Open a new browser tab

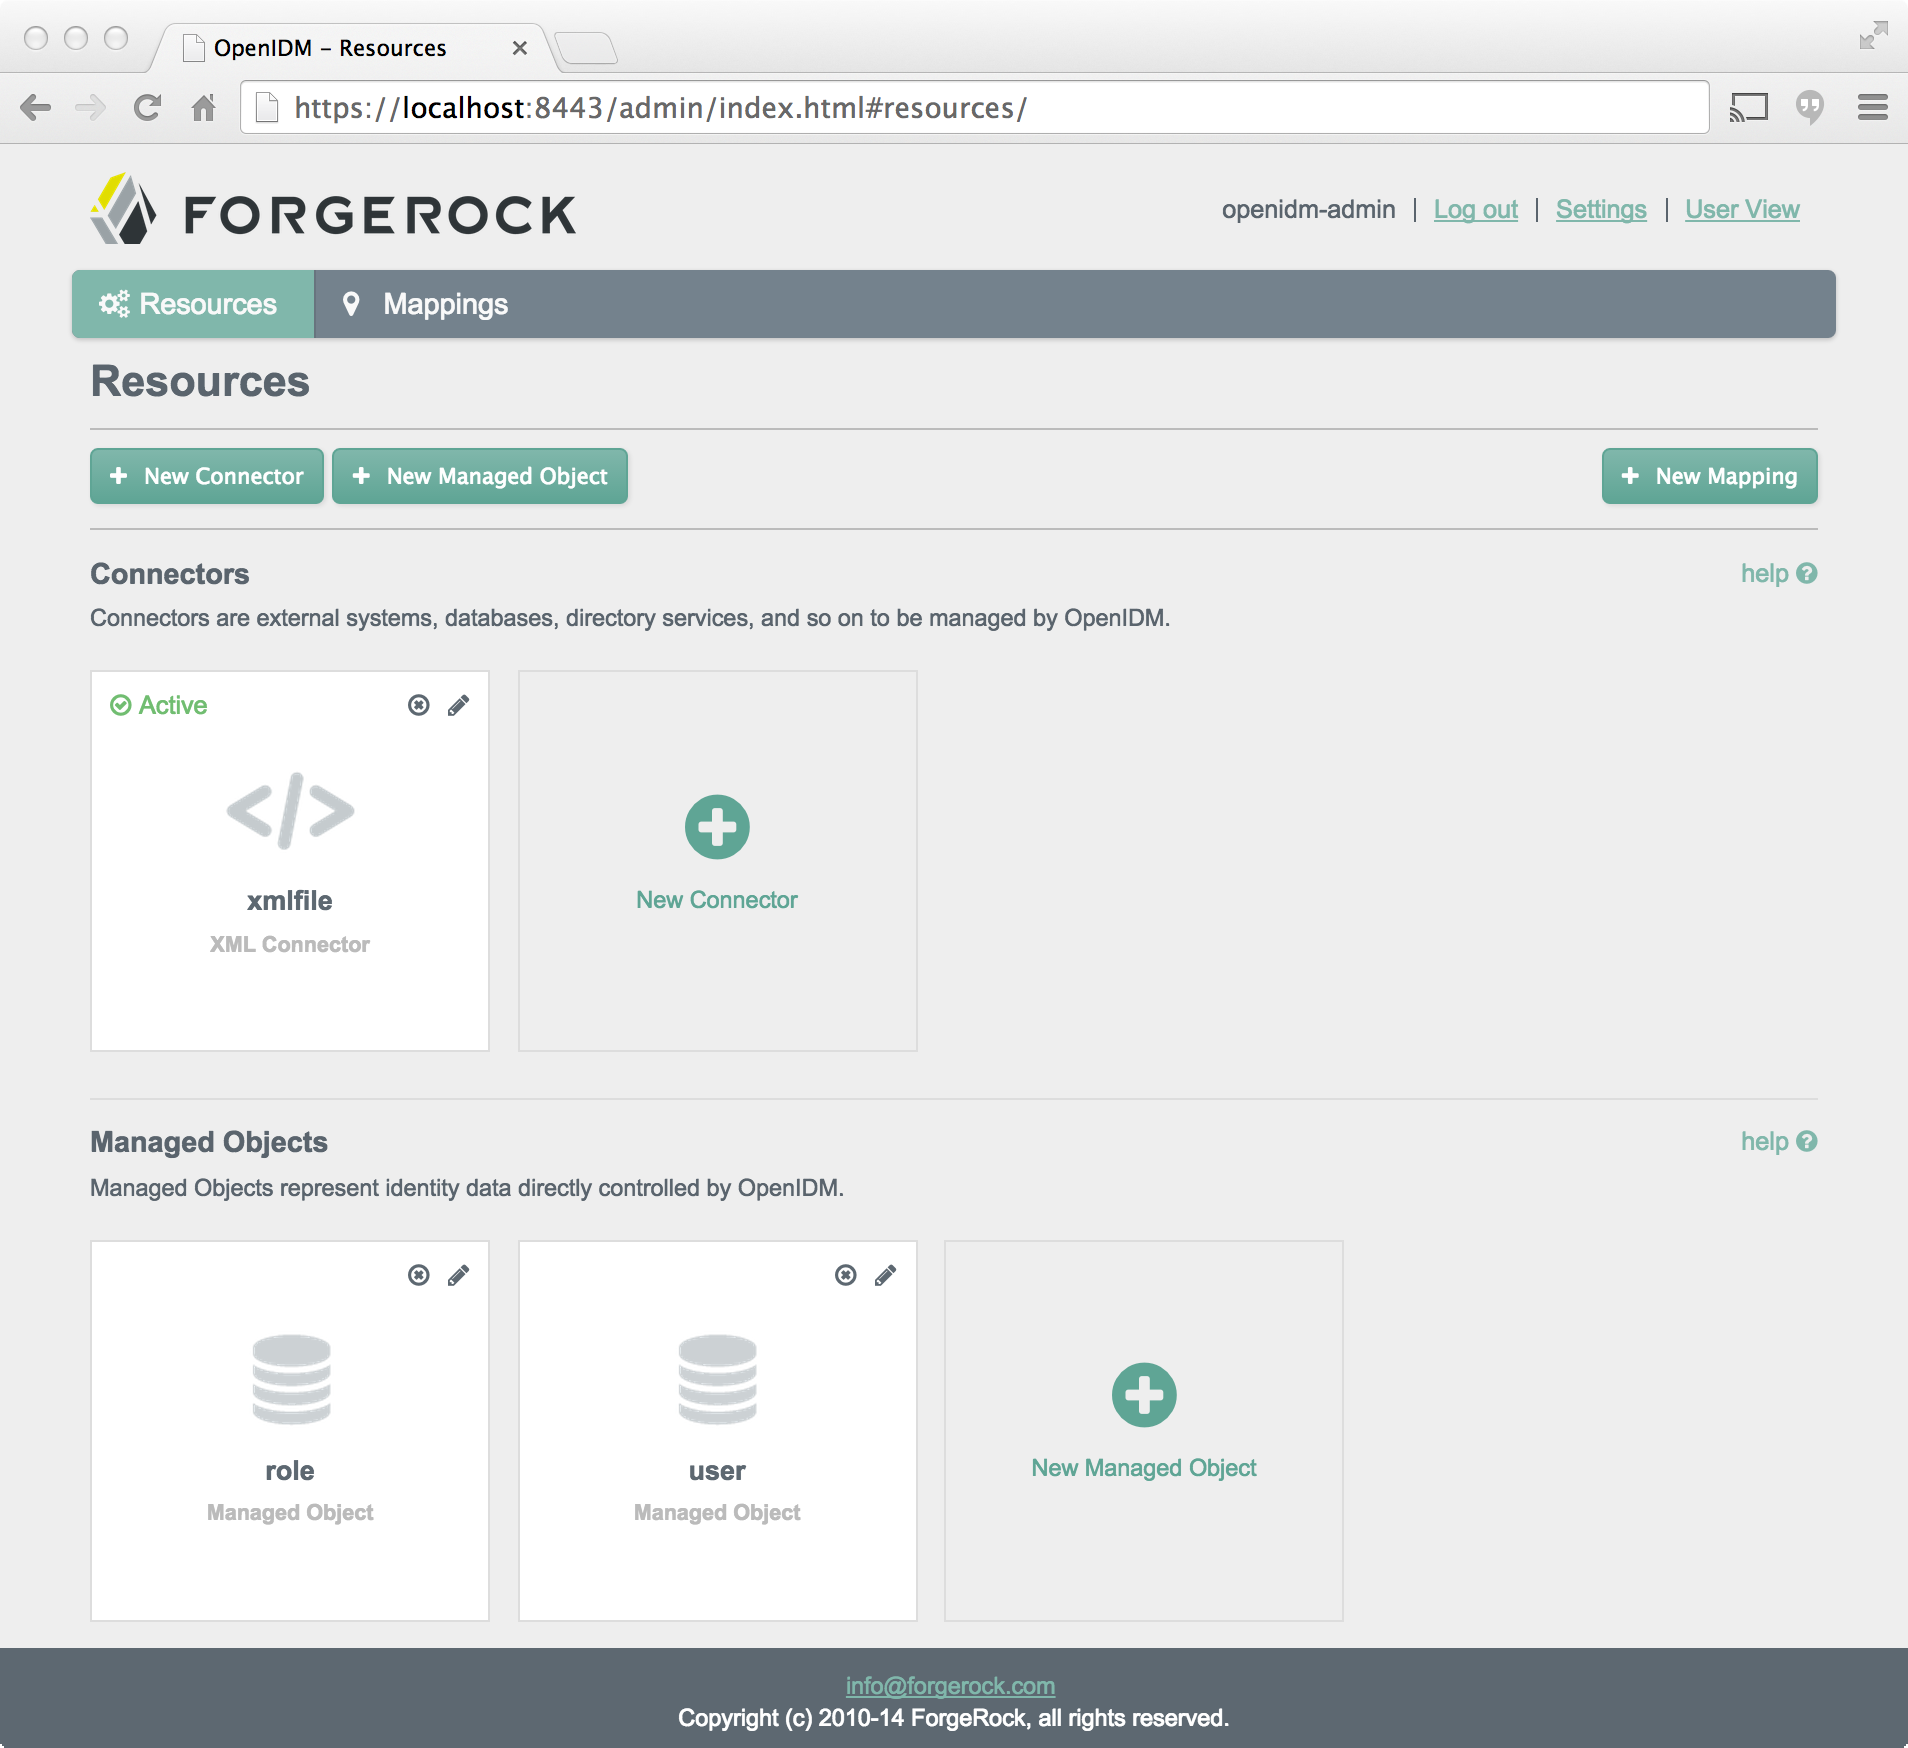click(586, 48)
